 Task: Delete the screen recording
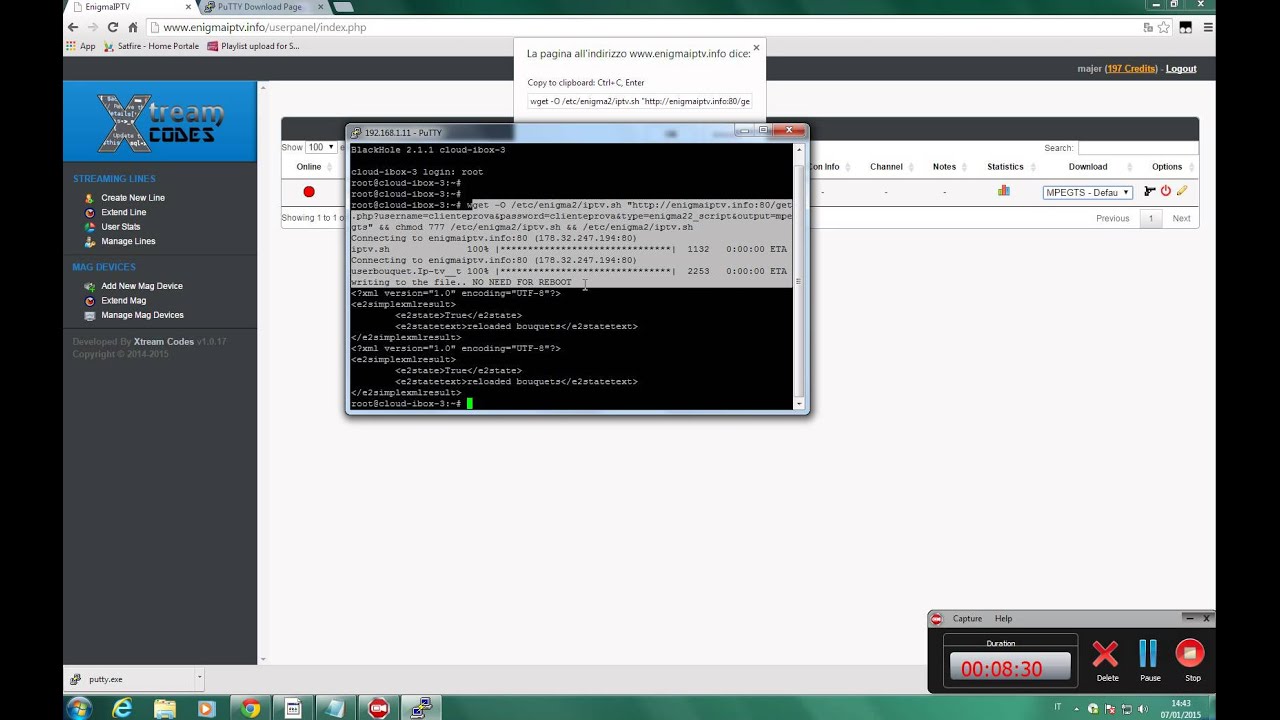click(1106, 659)
